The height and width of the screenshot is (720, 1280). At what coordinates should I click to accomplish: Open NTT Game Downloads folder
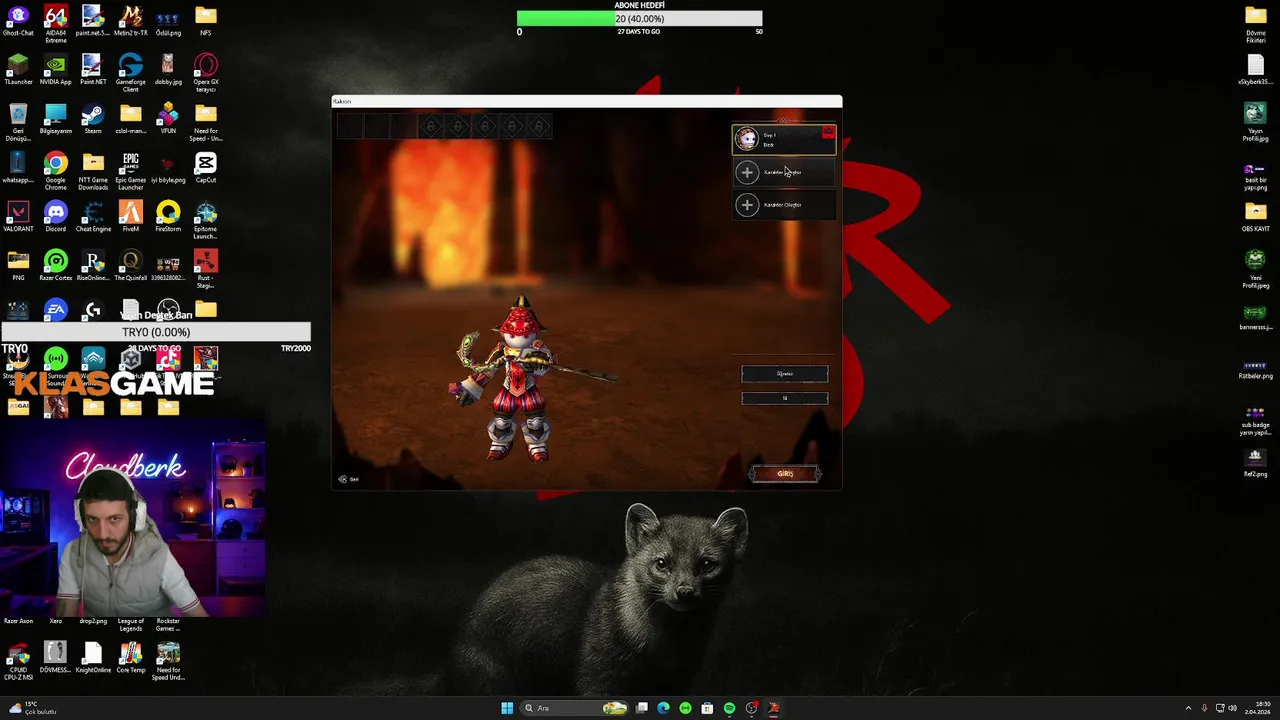[x=93, y=171]
